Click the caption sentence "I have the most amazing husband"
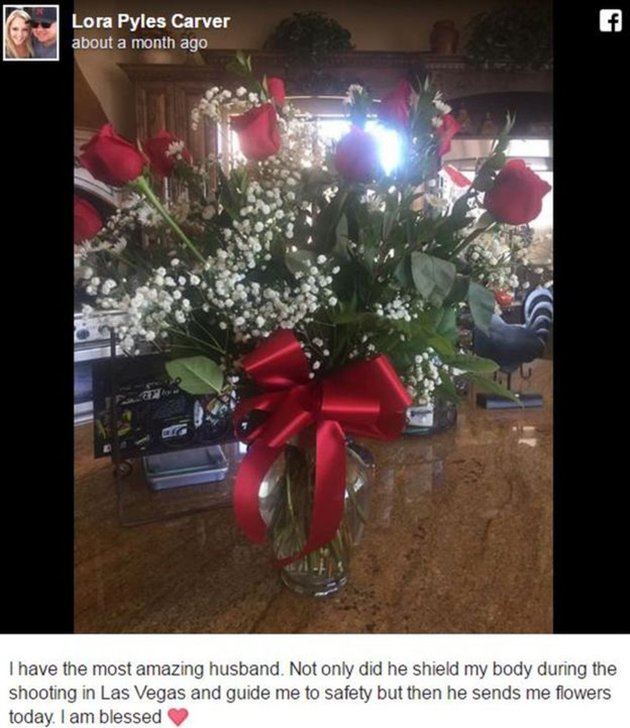 pyautogui.click(x=145, y=669)
